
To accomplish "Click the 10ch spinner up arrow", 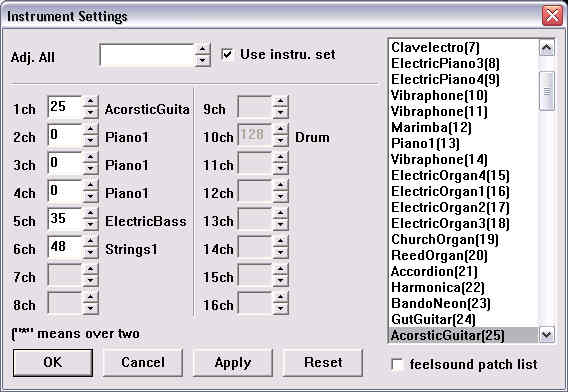I will 281,129.
